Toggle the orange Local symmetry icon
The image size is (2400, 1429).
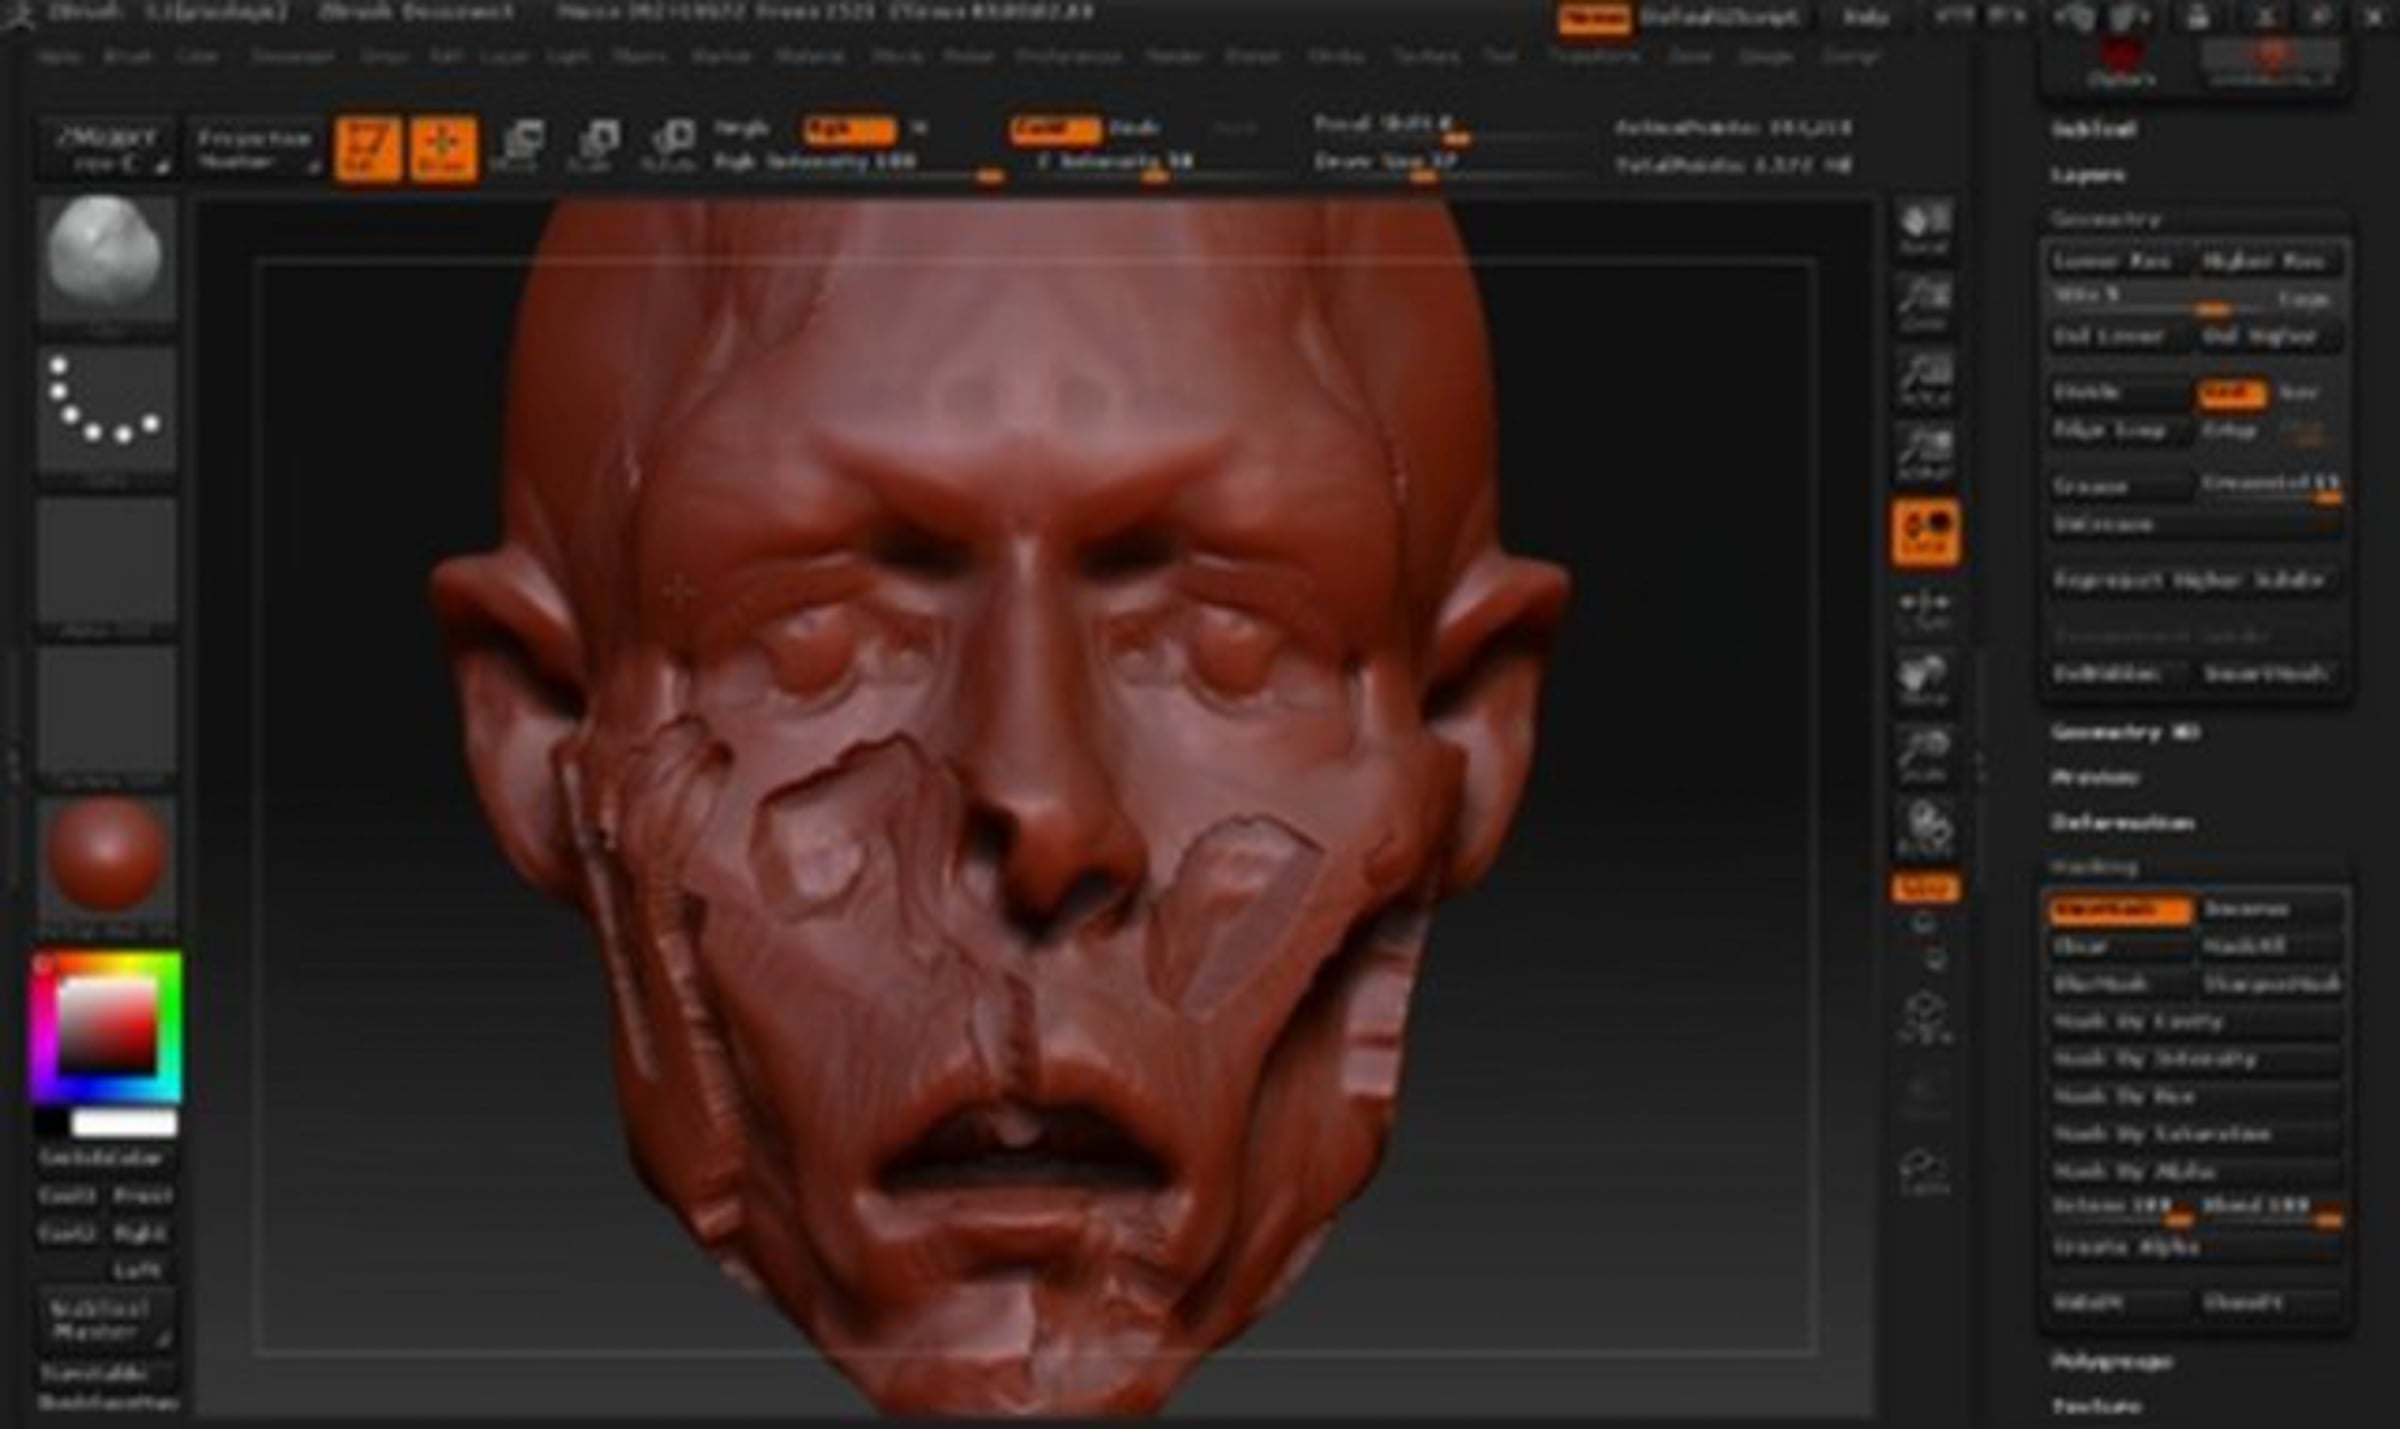(1924, 531)
